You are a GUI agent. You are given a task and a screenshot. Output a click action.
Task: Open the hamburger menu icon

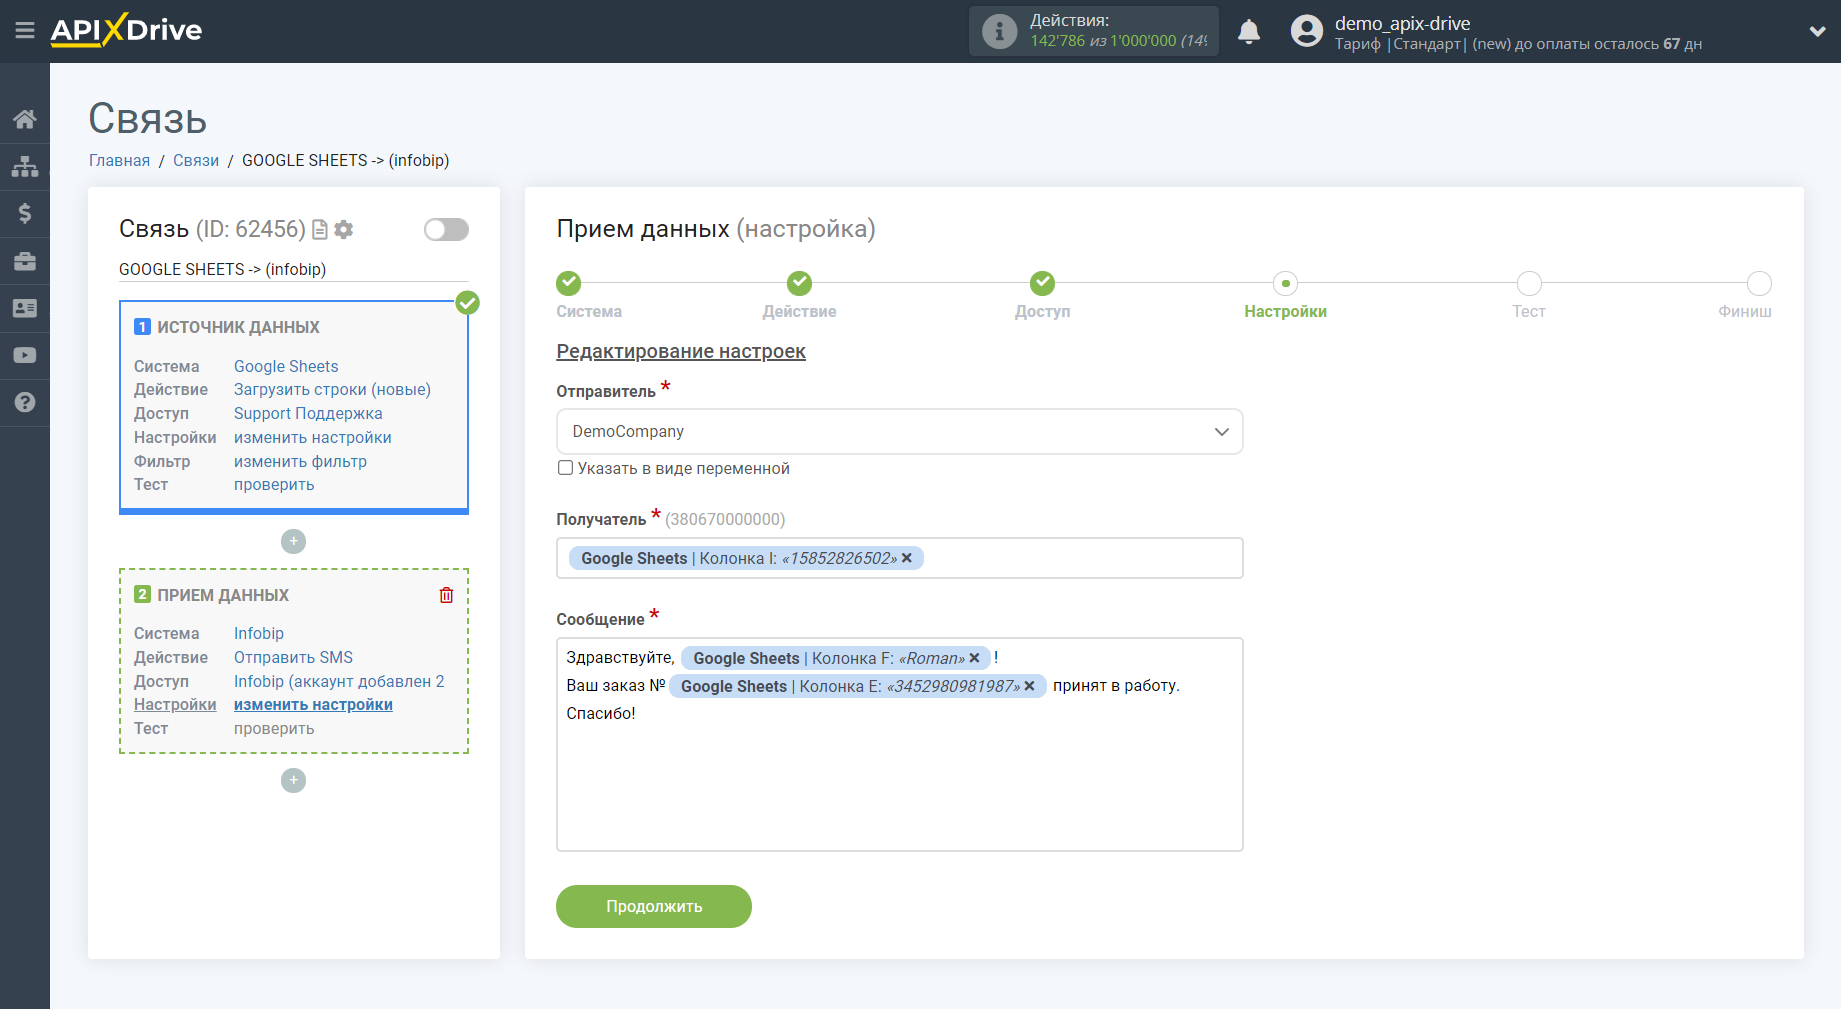[x=25, y=31]
